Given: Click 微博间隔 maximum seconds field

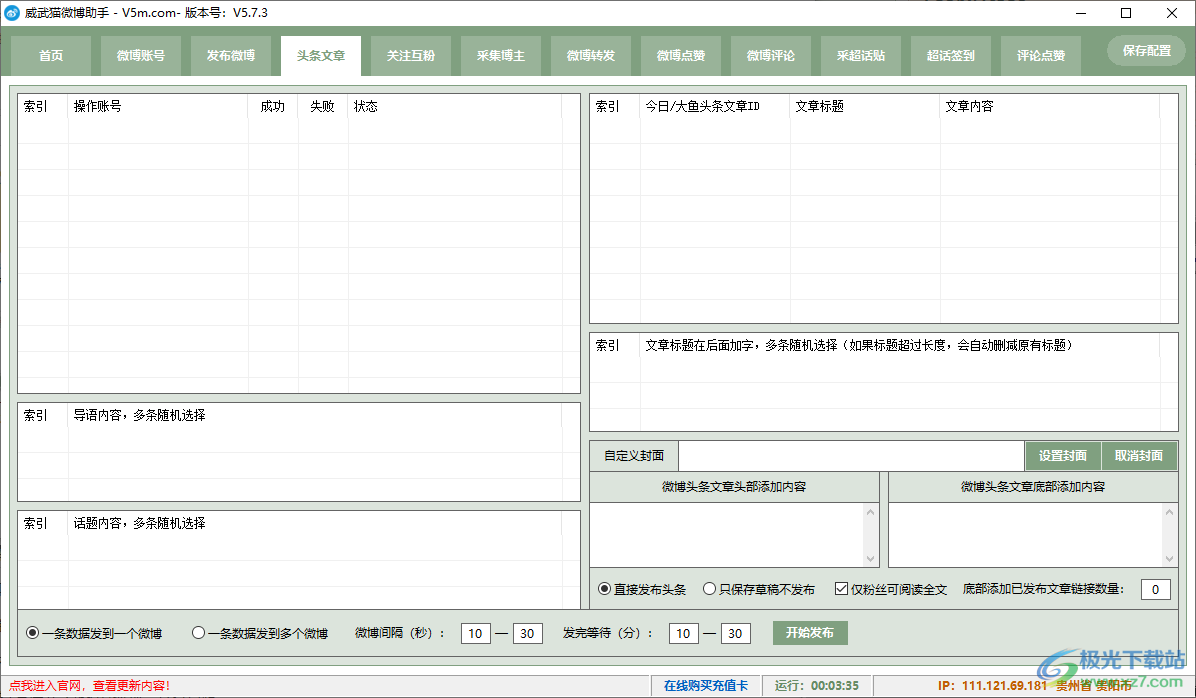Looking at the screenshot, I should coord(527,633).
